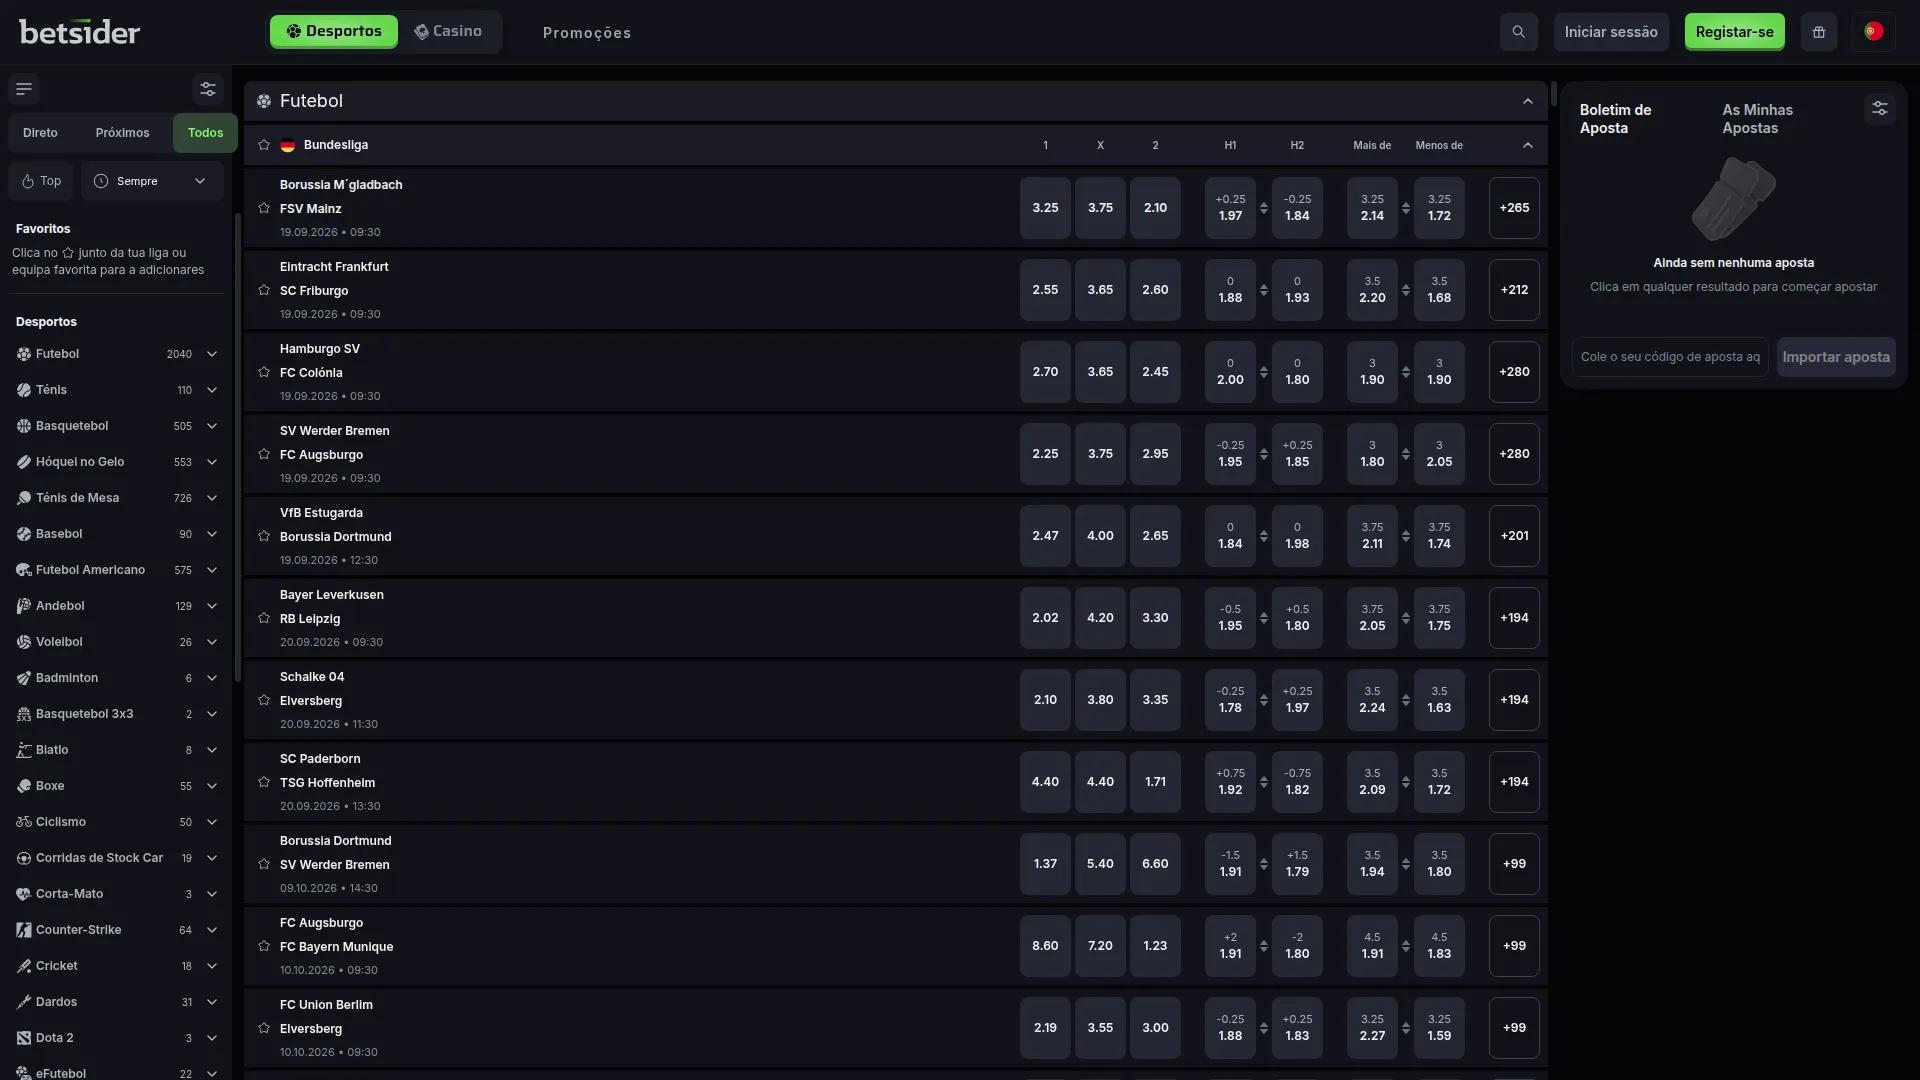Change handicap line for Borussia M'gladbach match

[x=1264, y=208]
